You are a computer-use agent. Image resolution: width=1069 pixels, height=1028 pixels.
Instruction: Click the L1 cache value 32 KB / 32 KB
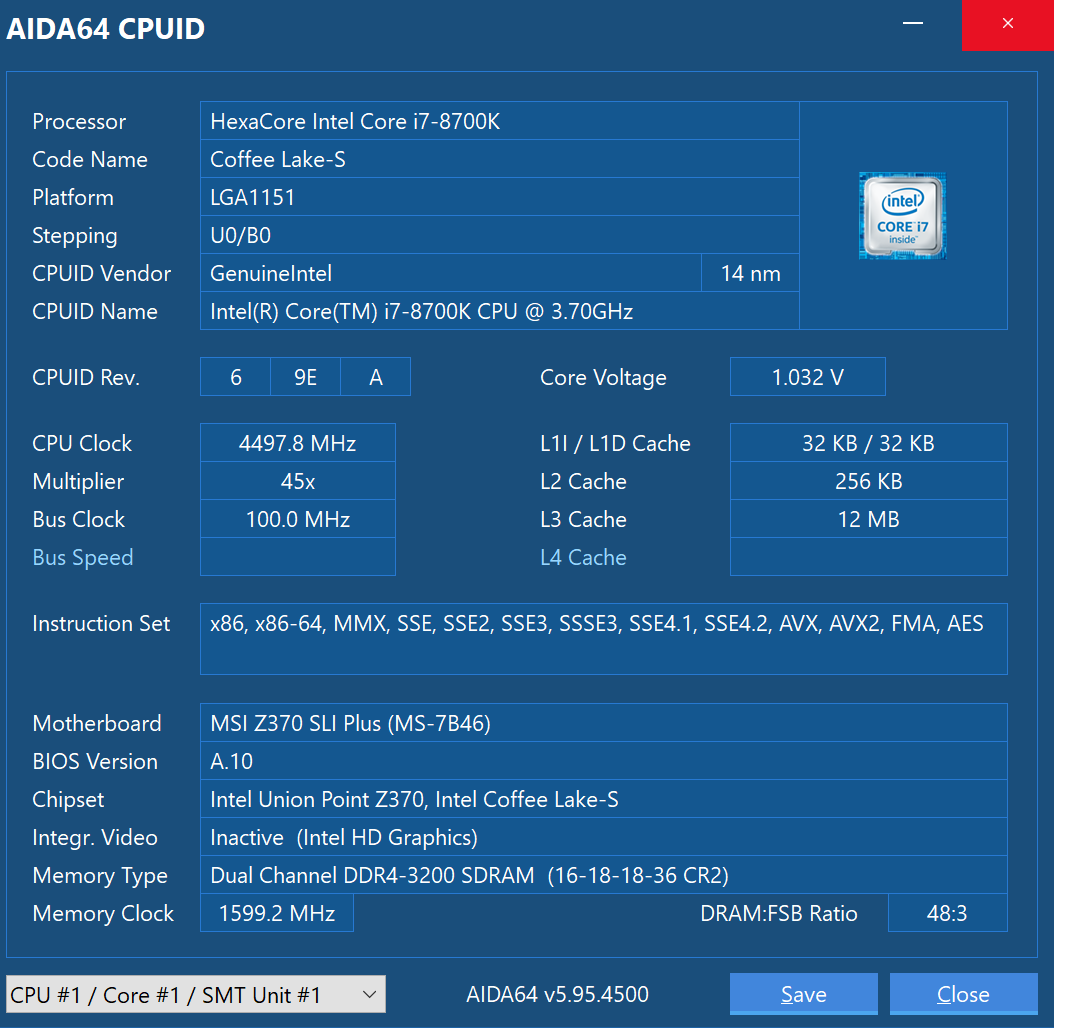(869, 443)
